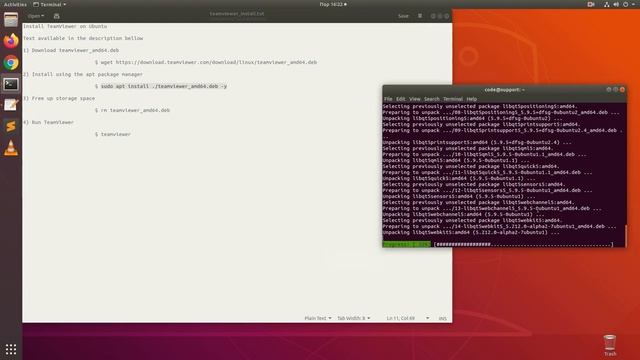
Task: Open the gedit hamburger menu
Action: pos(420,16)
